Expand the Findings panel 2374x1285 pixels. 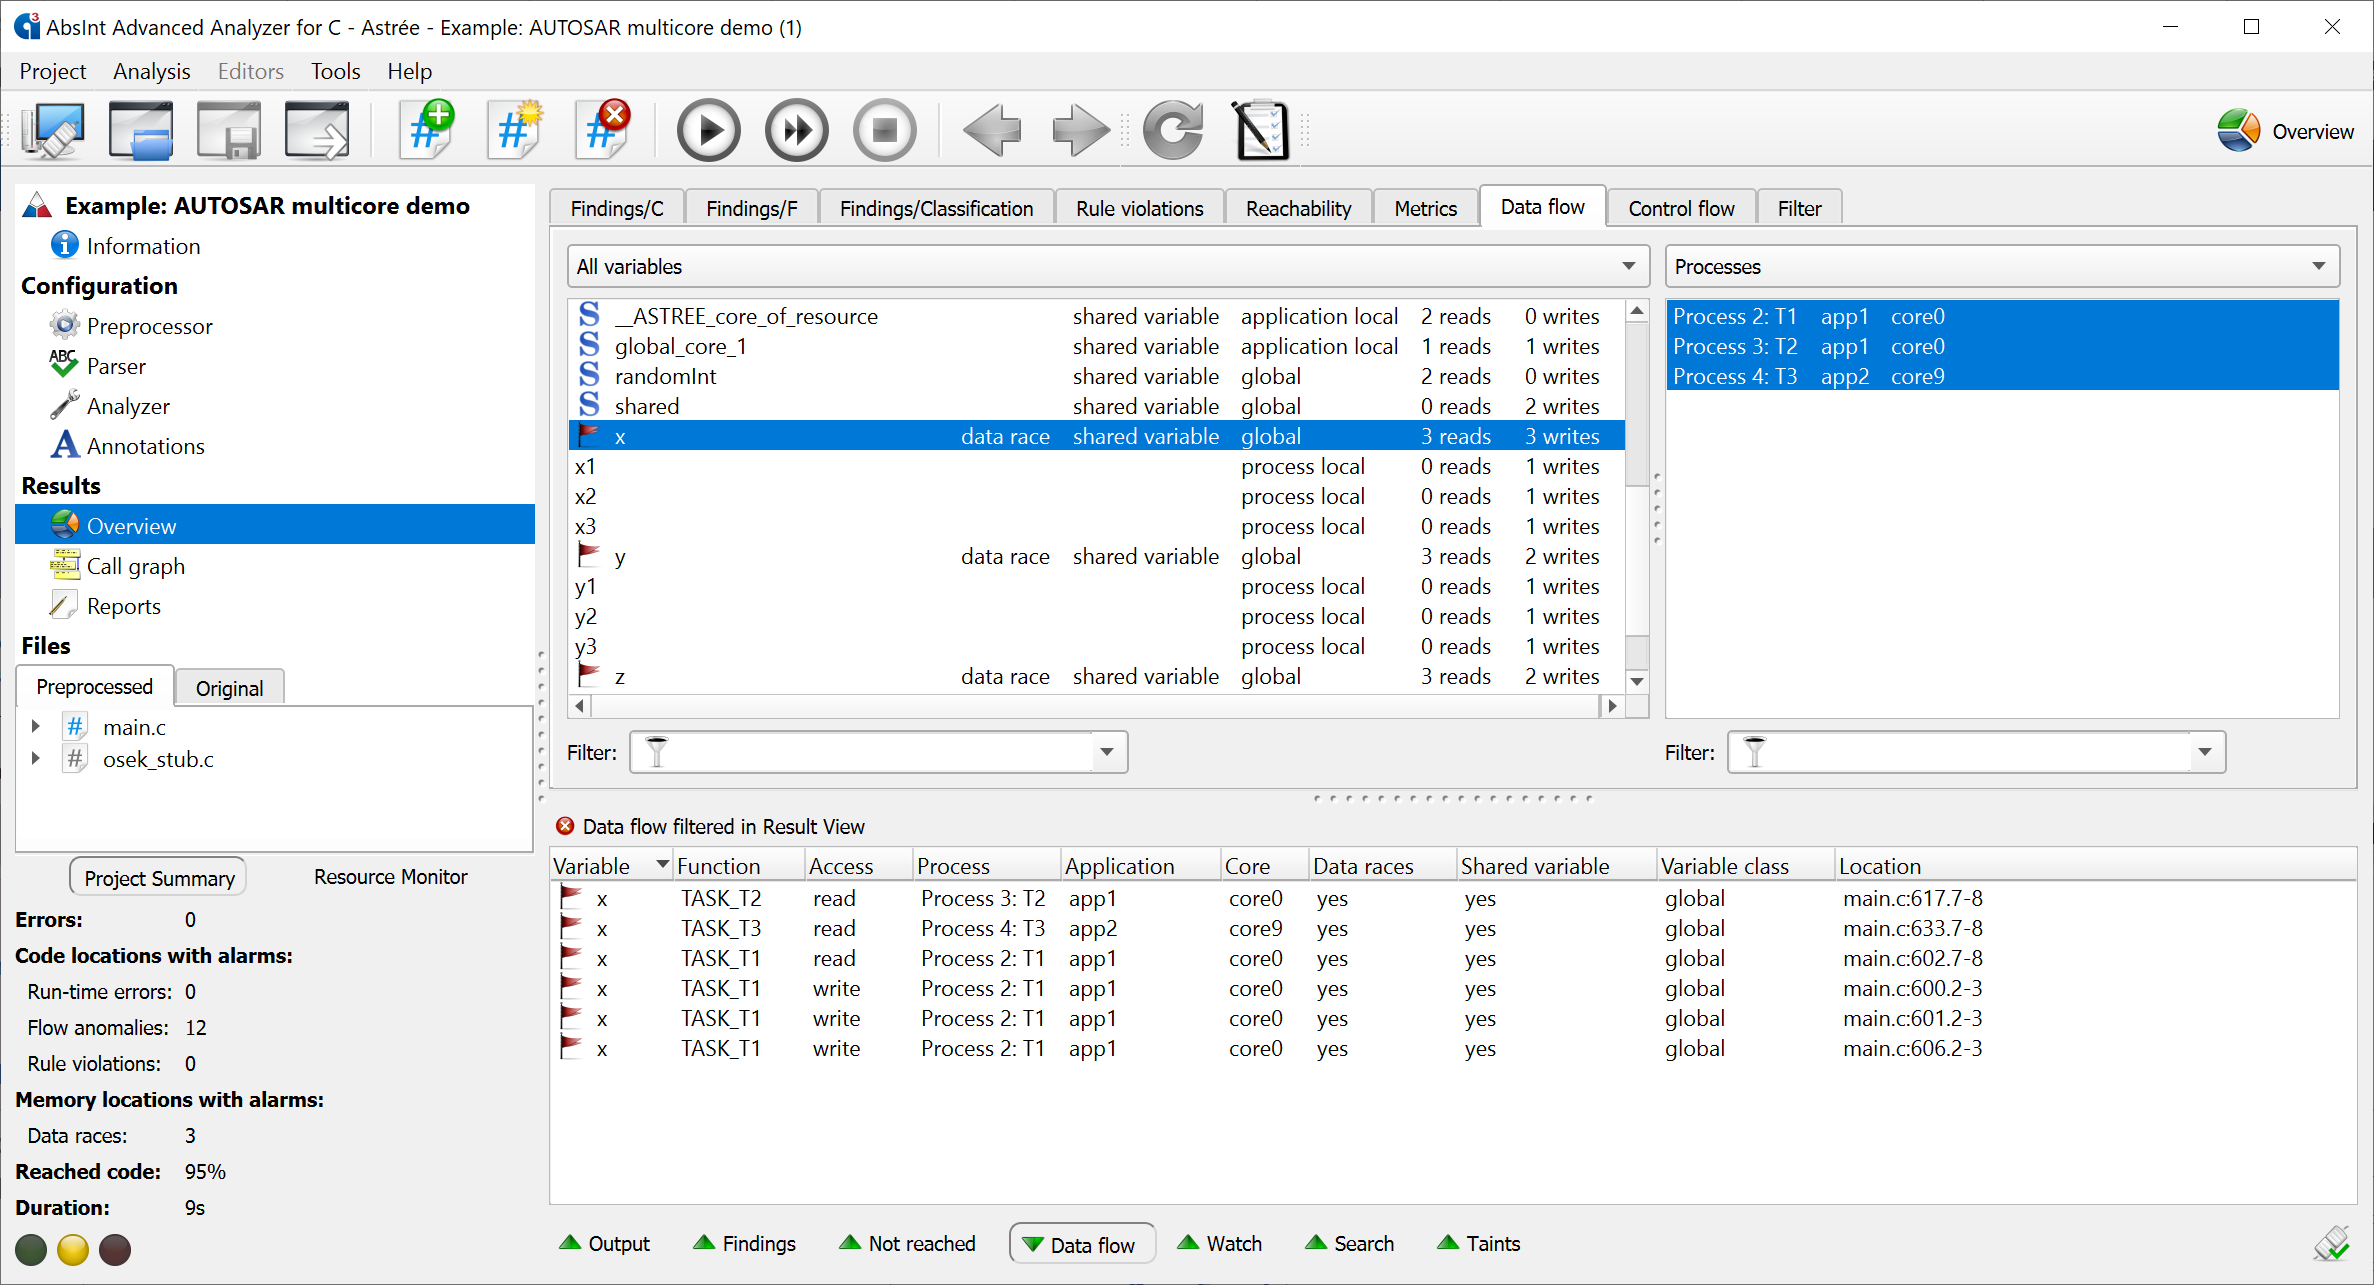[x=744, y=1243]
